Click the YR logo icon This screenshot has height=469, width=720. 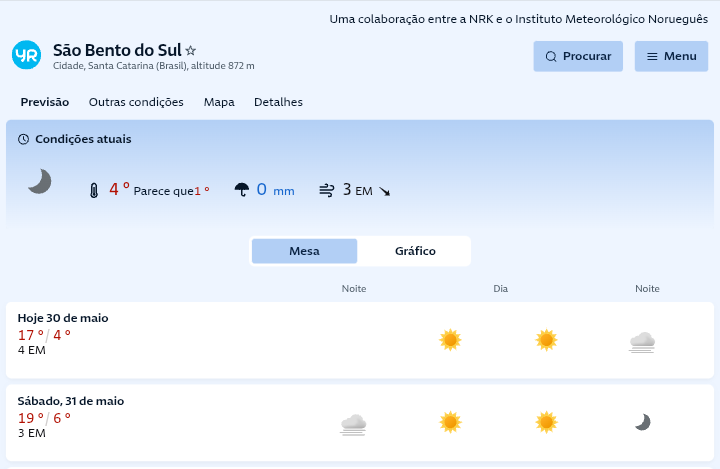26,56
